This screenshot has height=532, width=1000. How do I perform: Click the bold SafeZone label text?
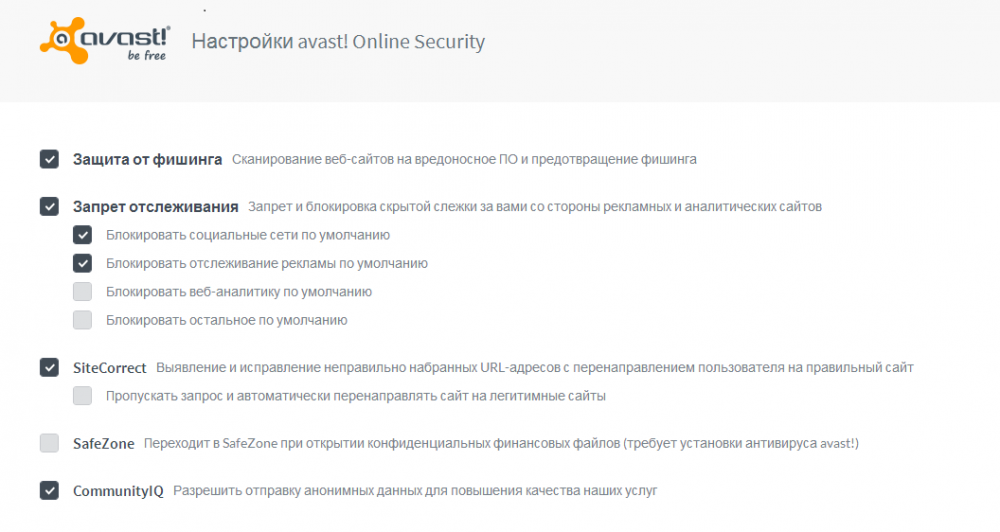pyautogui.click(x=104, y=443)
